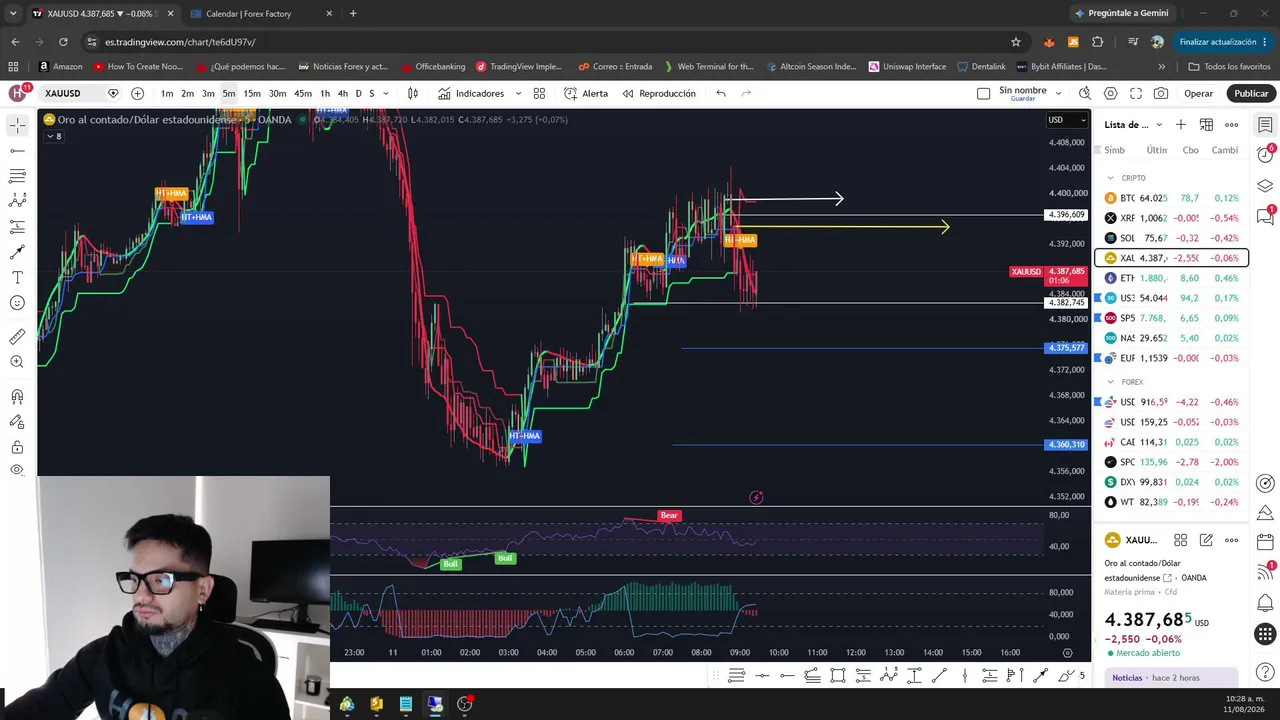Open the watchlist more options menu
This screenshot has height=720, width=1280.
click(x=1231, y=125)
